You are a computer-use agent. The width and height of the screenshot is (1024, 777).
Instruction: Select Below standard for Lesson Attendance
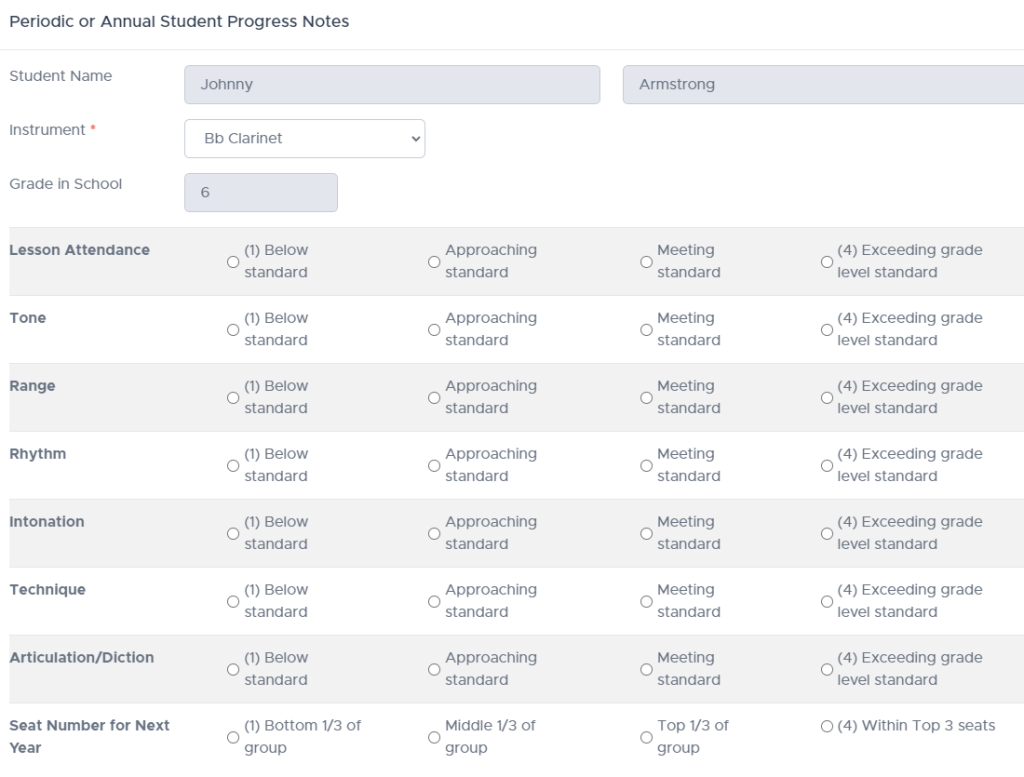233,262
